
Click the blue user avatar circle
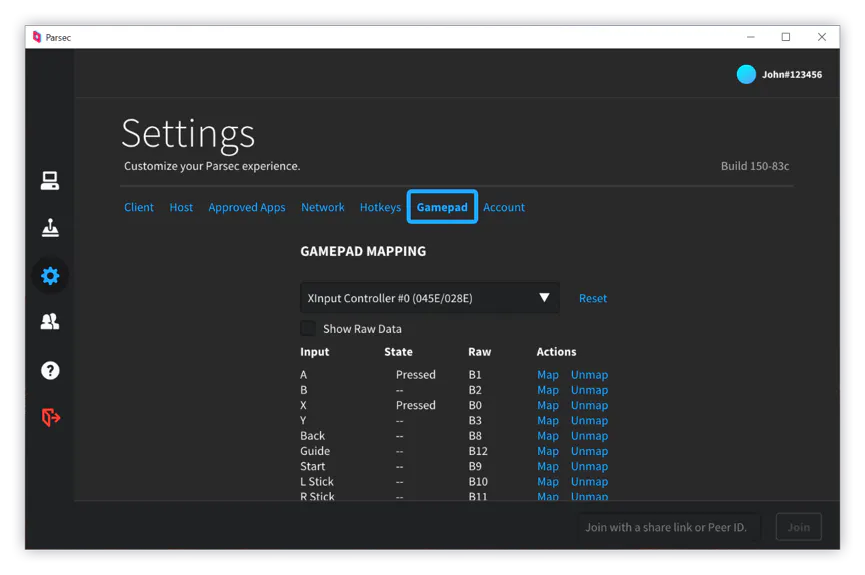coord(746,74)
